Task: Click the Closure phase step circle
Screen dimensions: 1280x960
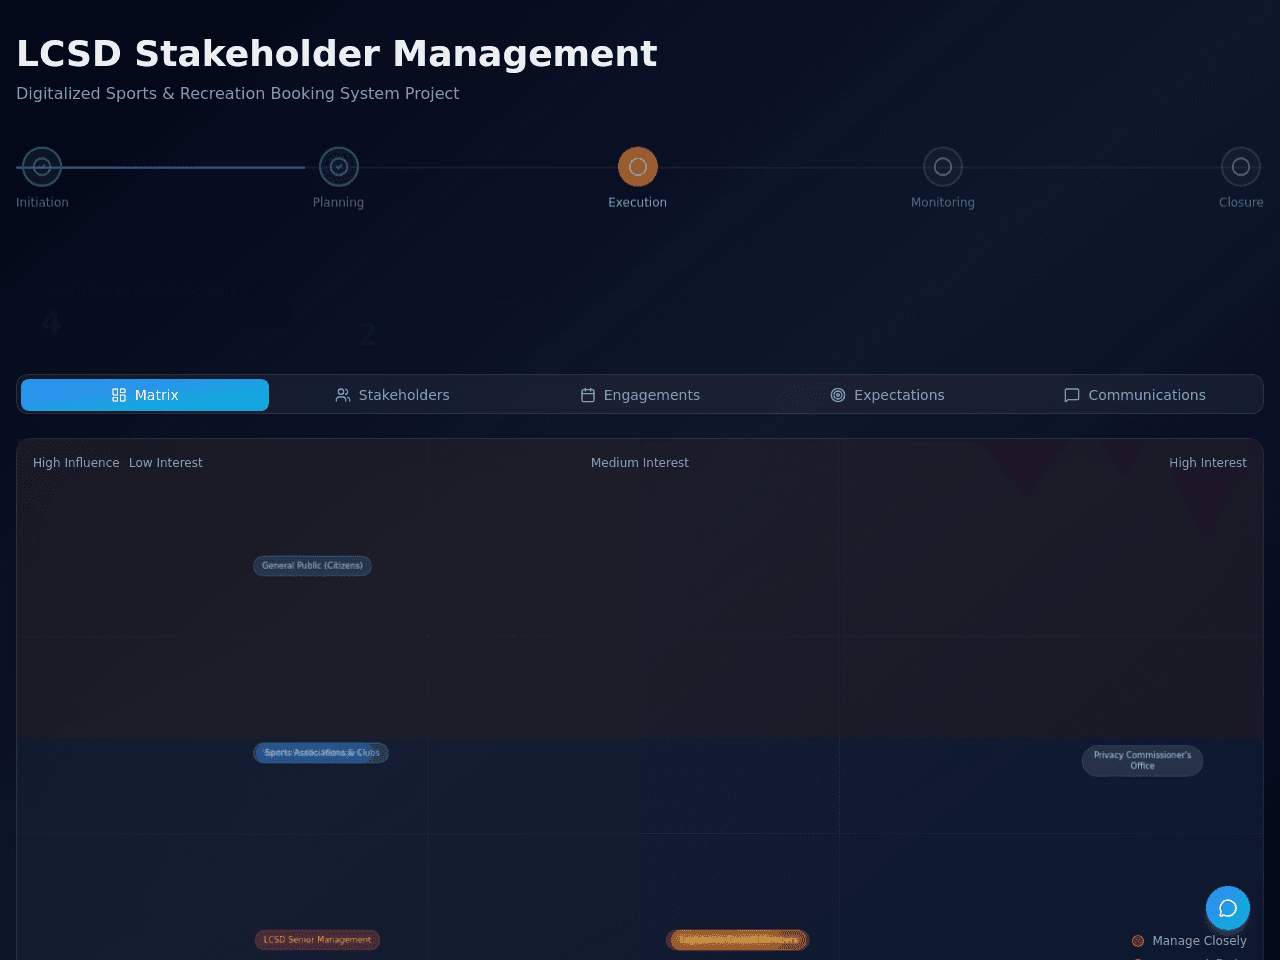Action: pyautogui.click(x=1241, y=167)
